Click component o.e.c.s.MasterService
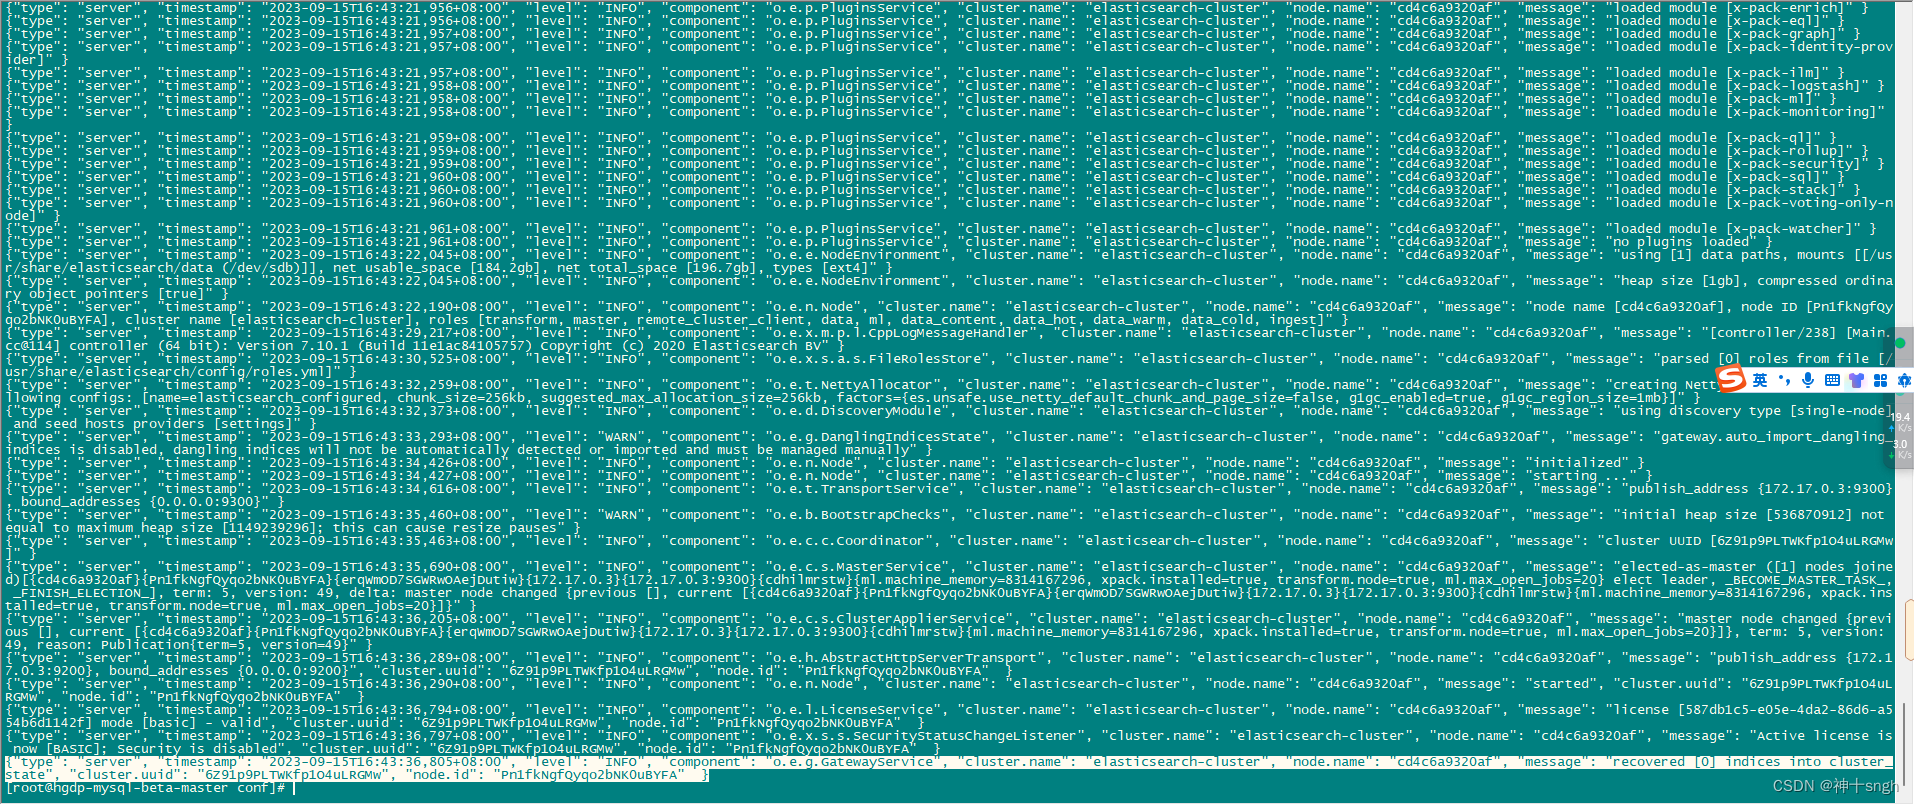 pyautogui.click(x=851, y=567)
